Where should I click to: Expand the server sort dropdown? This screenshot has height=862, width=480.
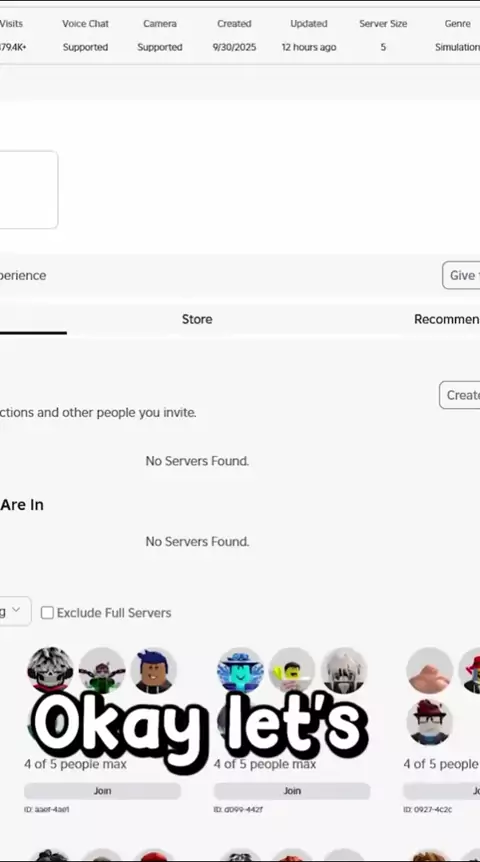click(13, 611)
